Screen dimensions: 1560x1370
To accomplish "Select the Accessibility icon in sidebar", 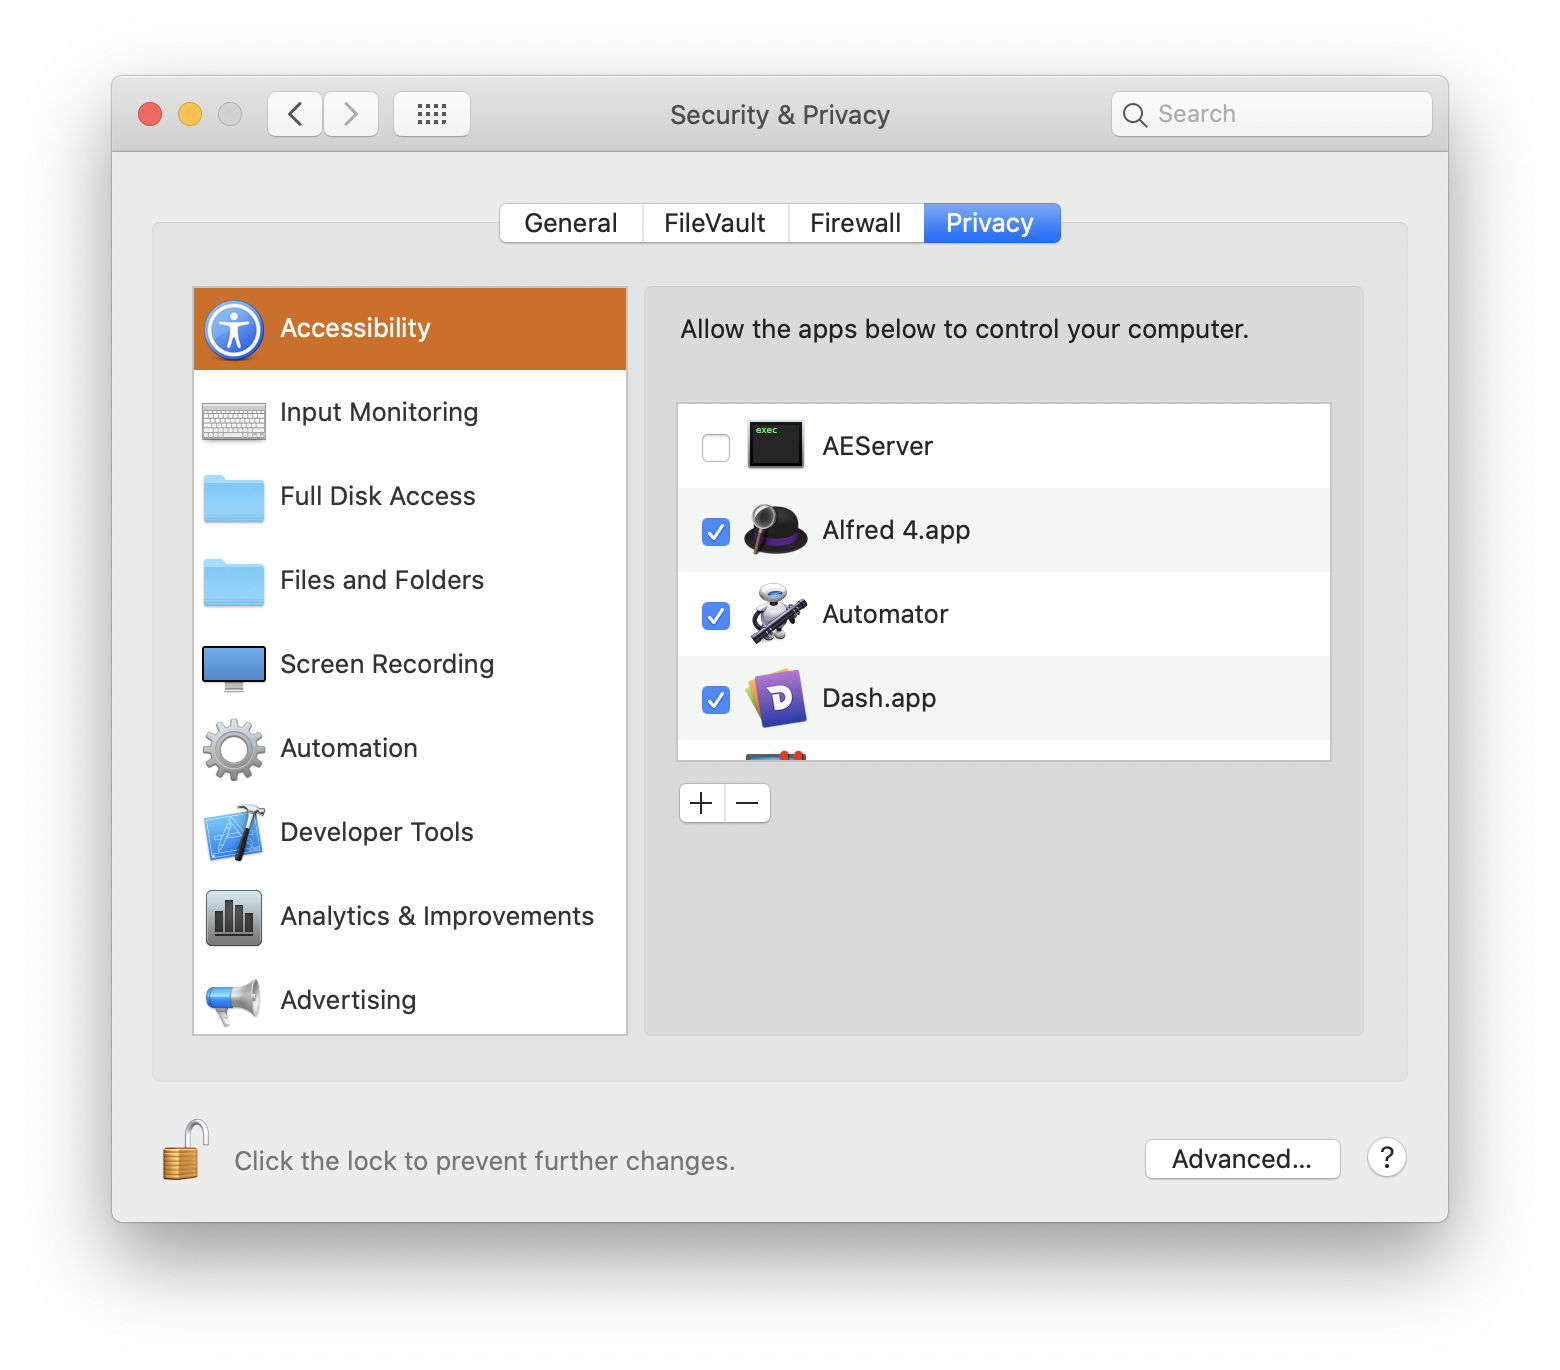I will coord(234,329).
